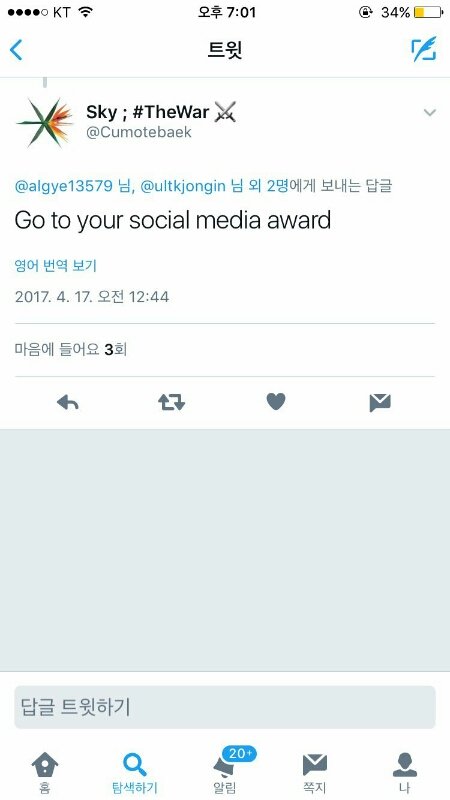The height and width of the screenshot is (800, 450).
Task: Expand the tweet options chevron
Action: [430, 112]
